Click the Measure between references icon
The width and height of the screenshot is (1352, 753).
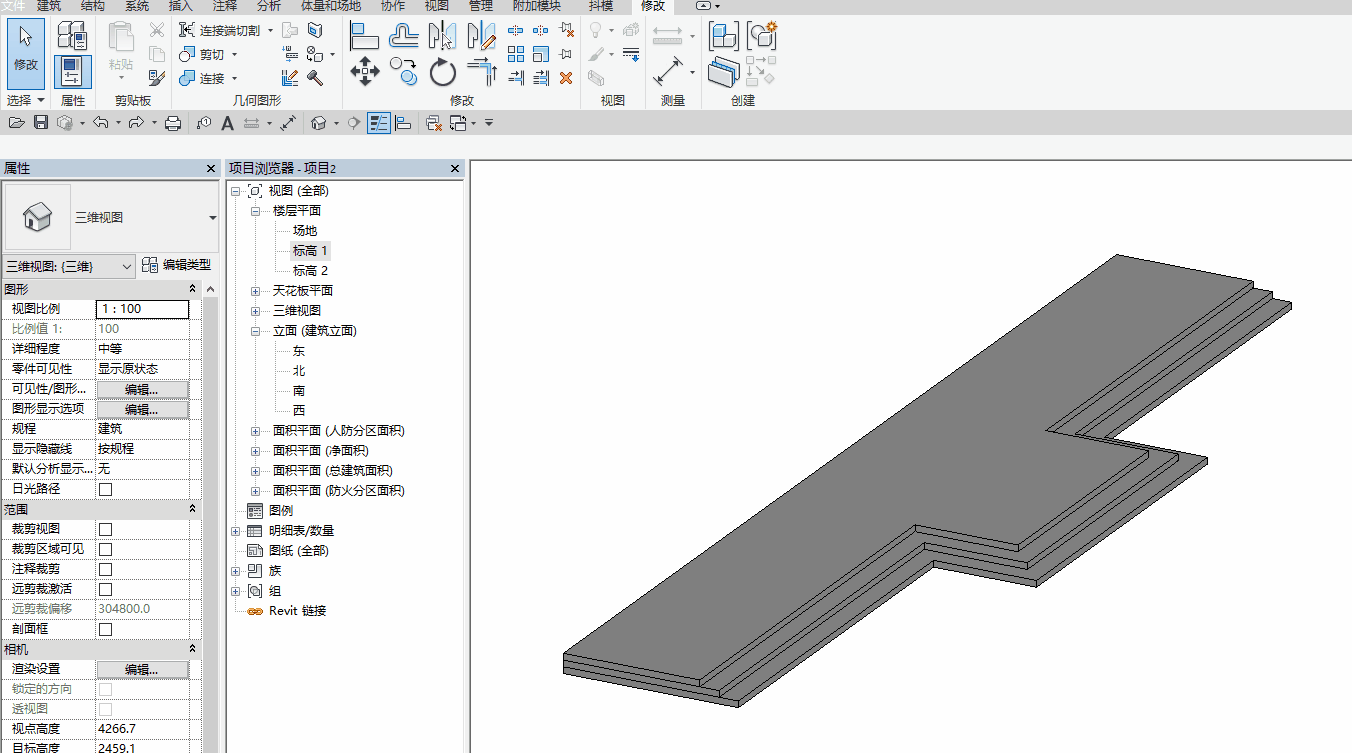[x=667, y=37]
